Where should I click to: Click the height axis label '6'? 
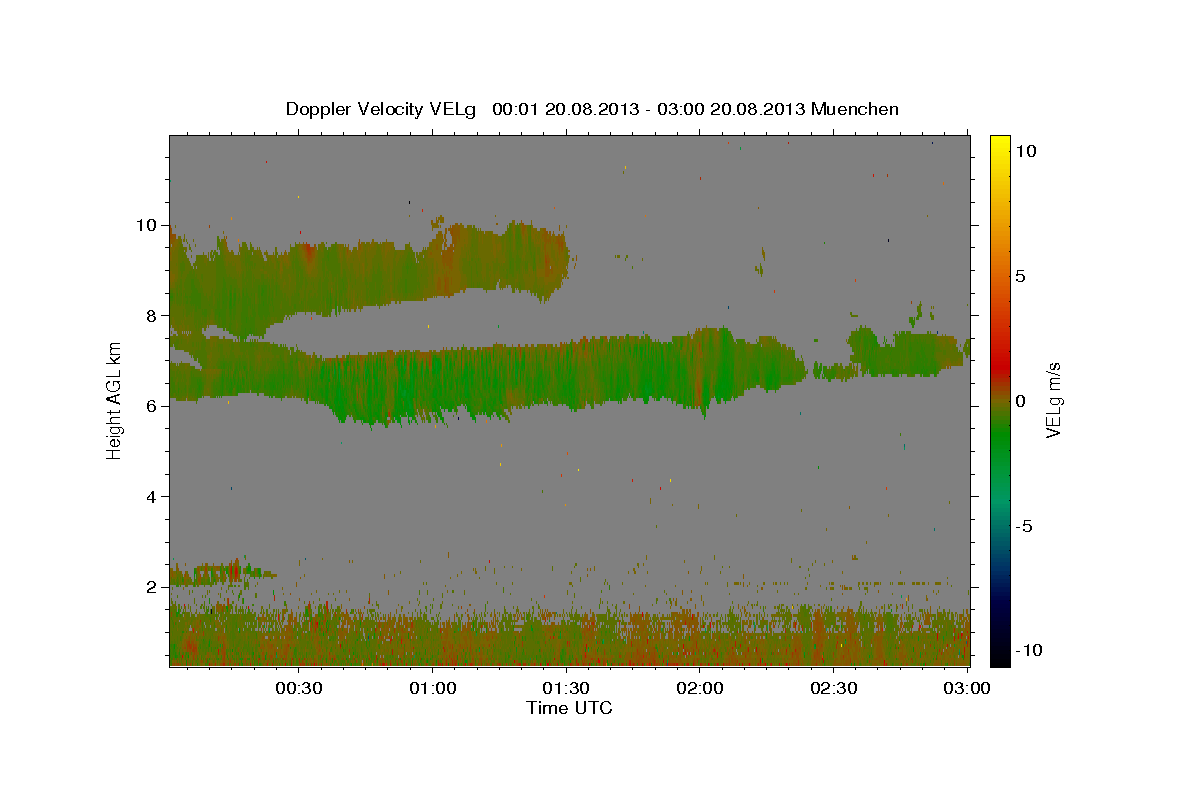[x=154, y=406]
